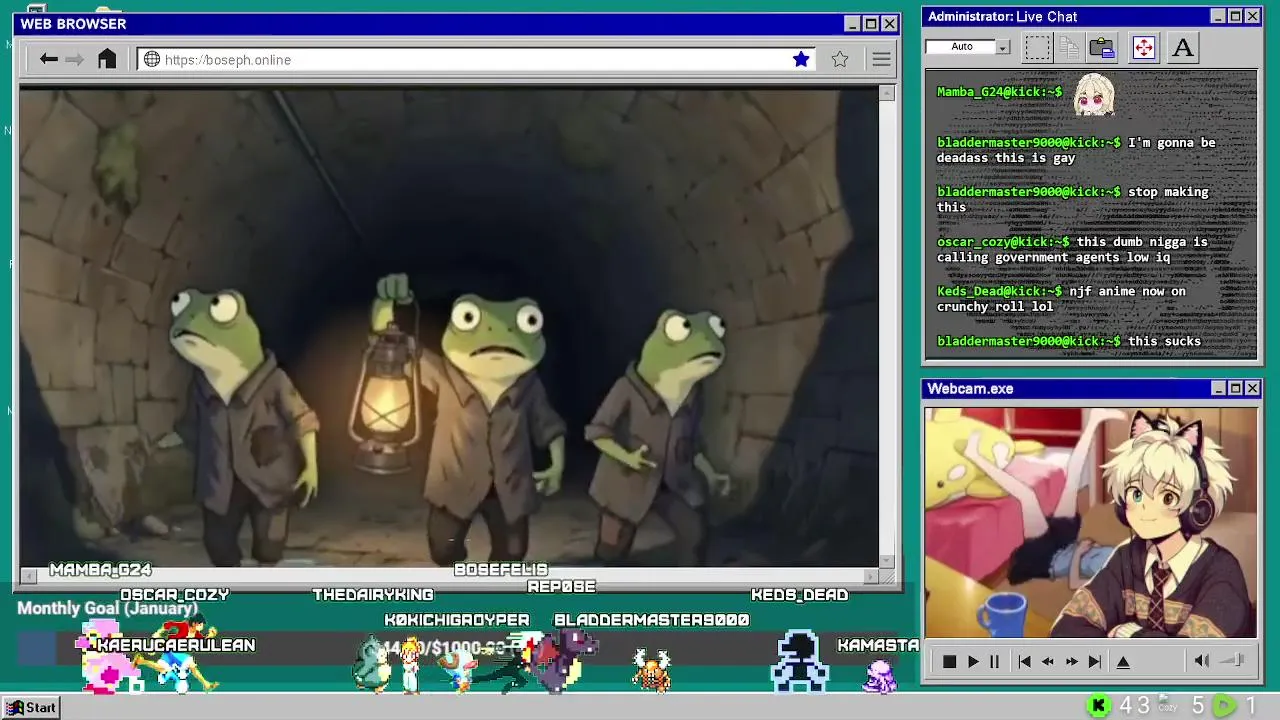Click the Mamba_G24 chat avatar emote
This screenshot has height=720, width=1280.
point(1093,95)
